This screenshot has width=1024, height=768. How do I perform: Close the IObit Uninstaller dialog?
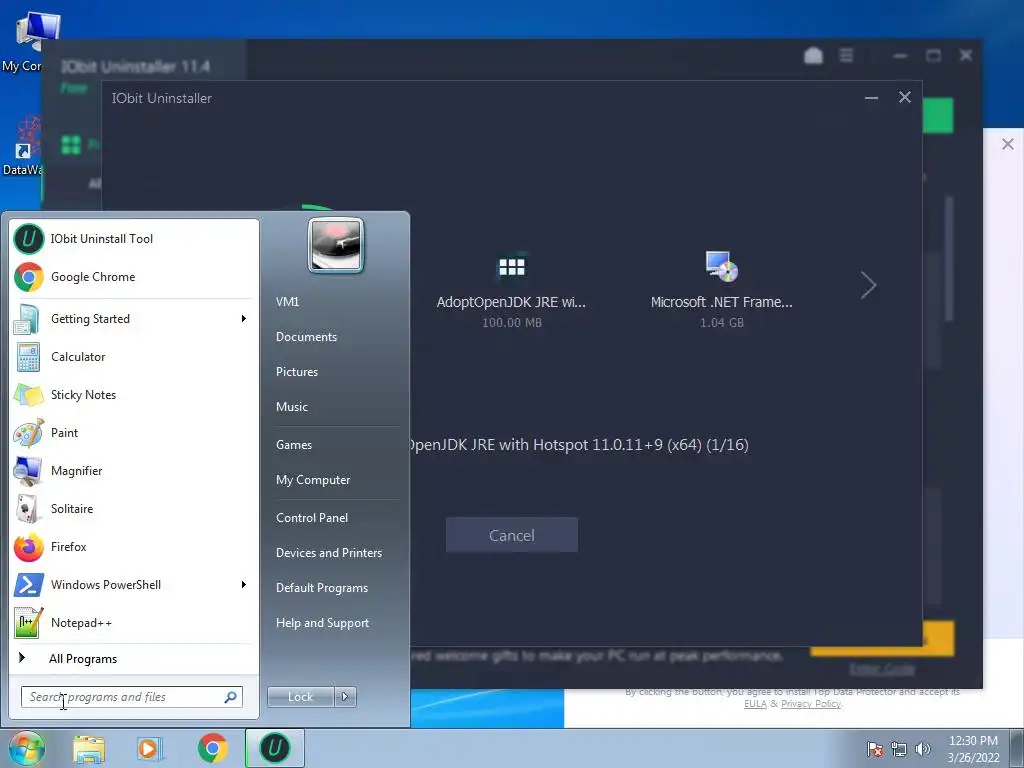click(904, 97)
